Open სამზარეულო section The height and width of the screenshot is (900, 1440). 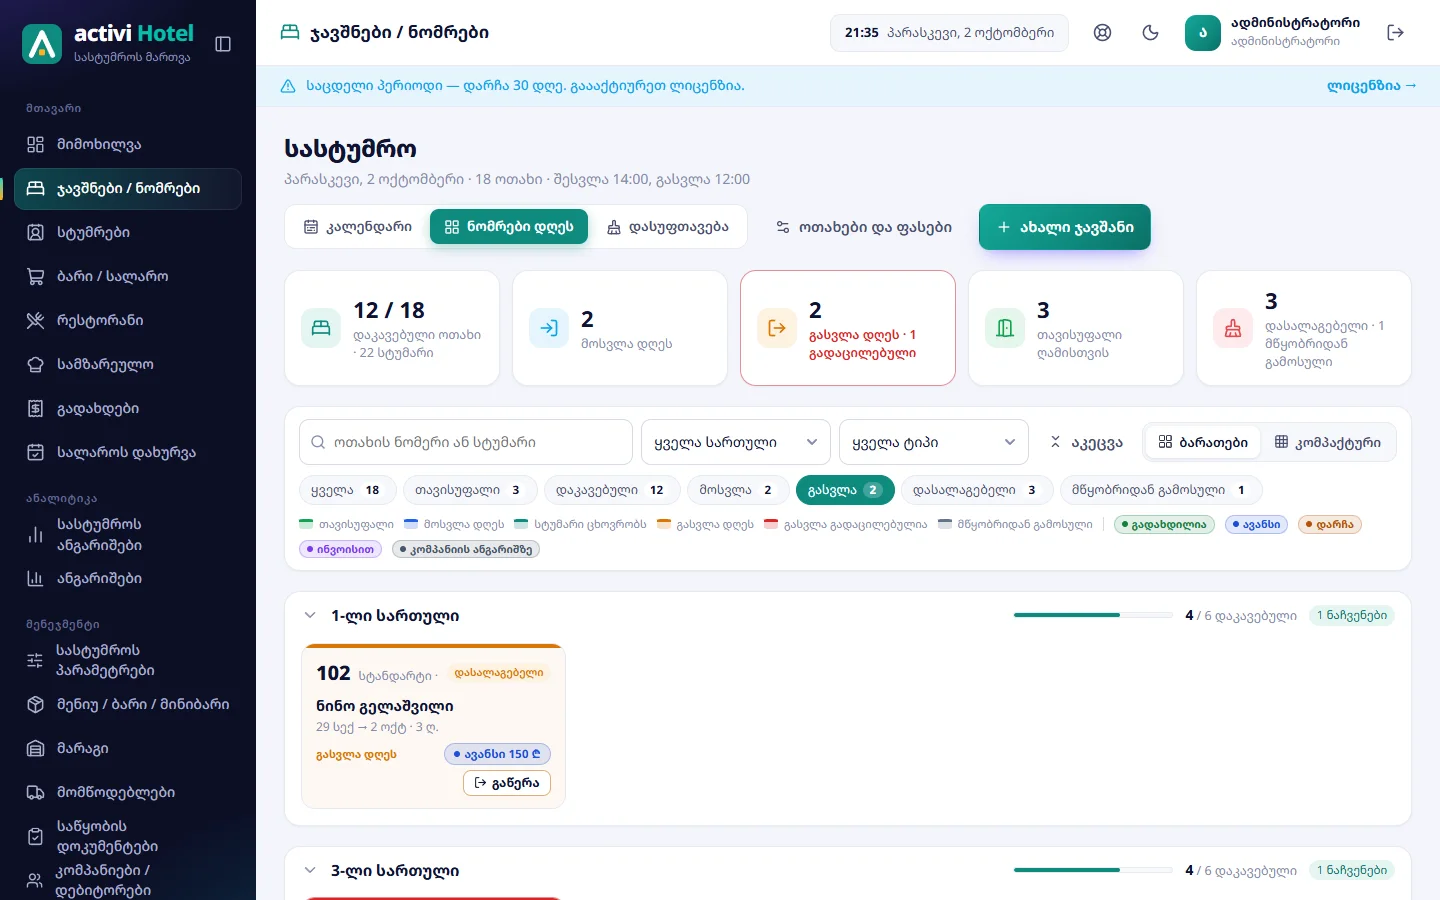(x=128, y=364)
